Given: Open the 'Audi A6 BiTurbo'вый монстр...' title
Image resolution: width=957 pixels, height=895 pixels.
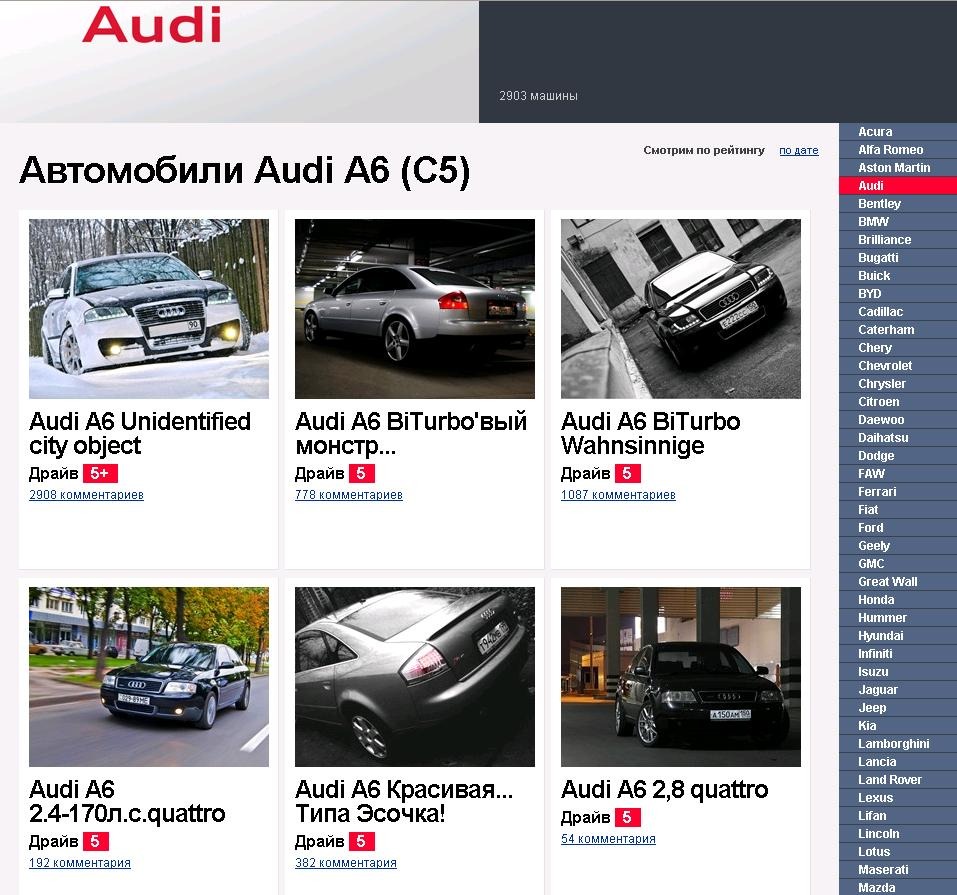Looking at the screenshot, I should [411, 433].
